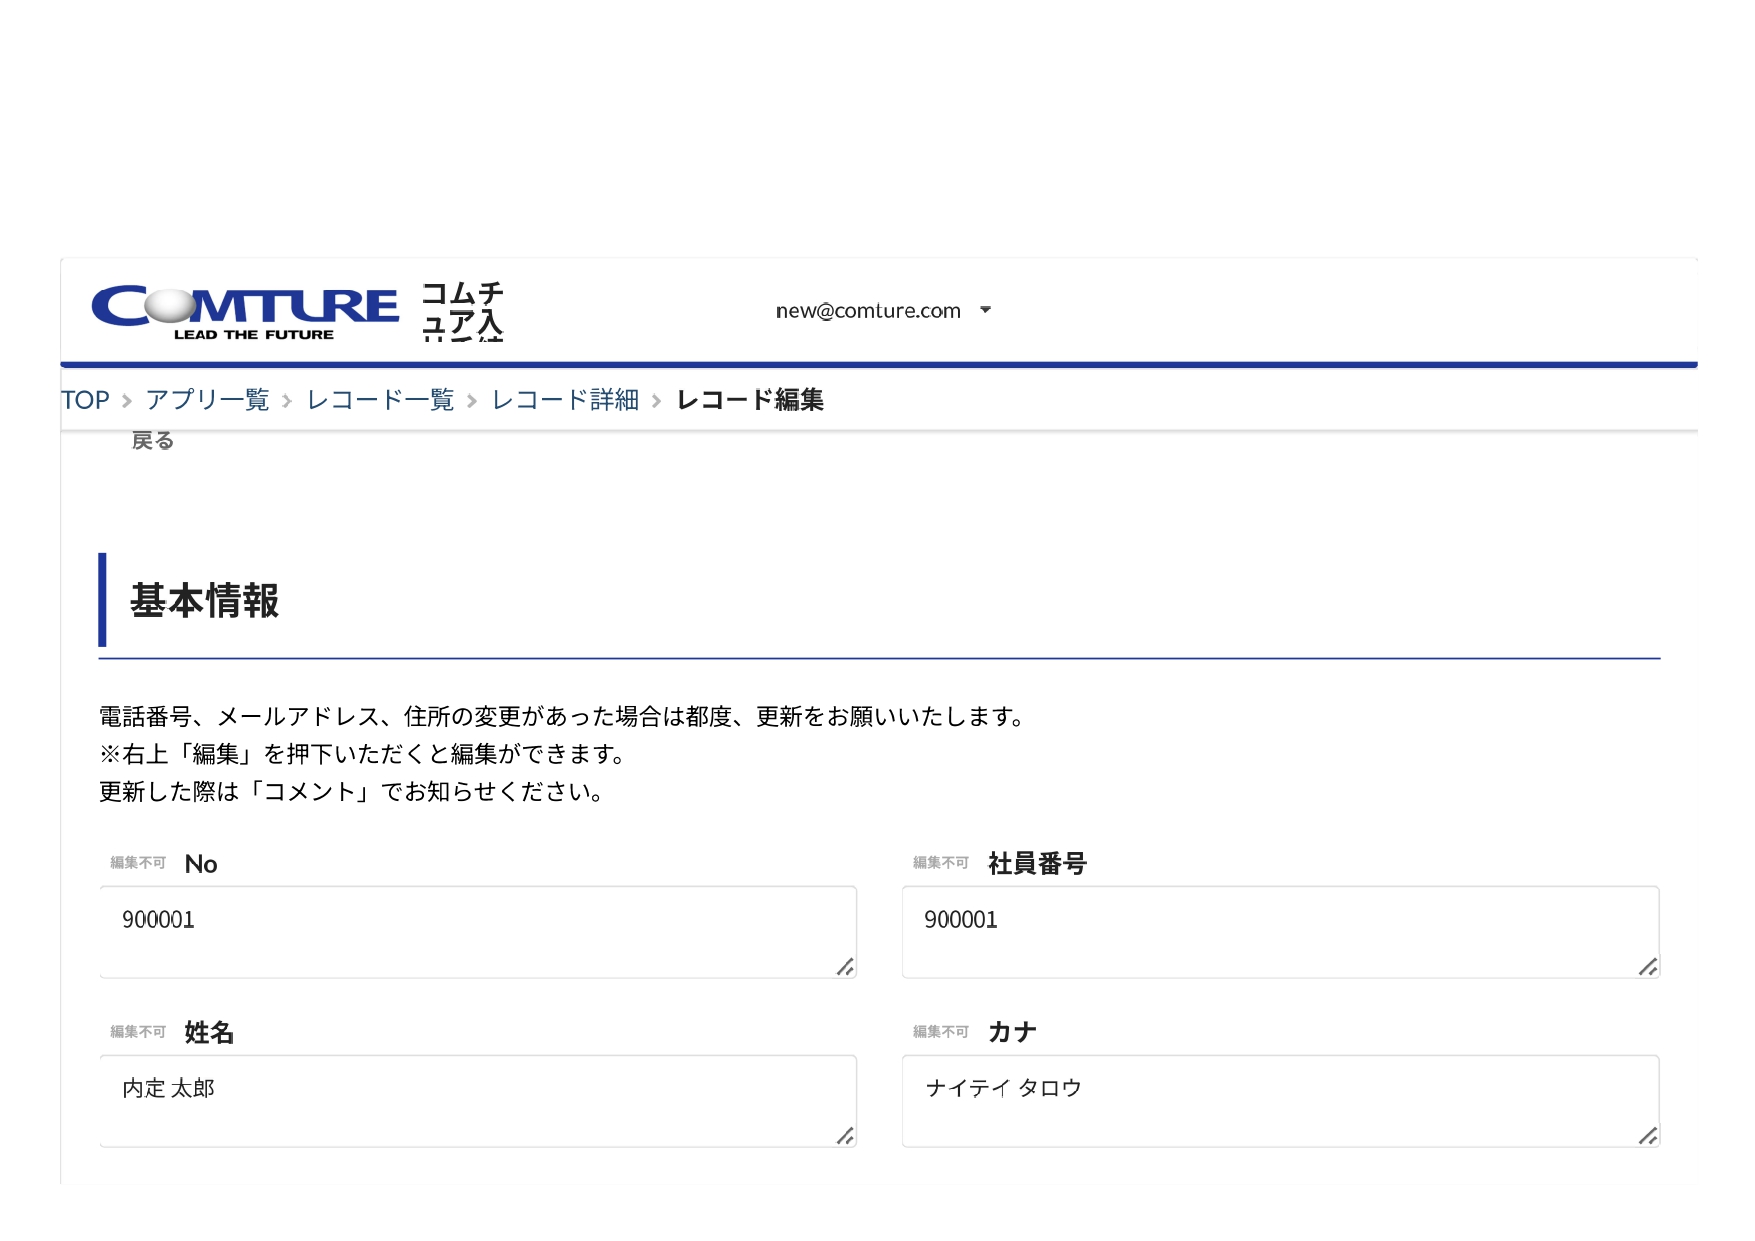1755x1241 pixels.
Task: Click the resize grip of the カナ field
Action: point(1649,1136)
